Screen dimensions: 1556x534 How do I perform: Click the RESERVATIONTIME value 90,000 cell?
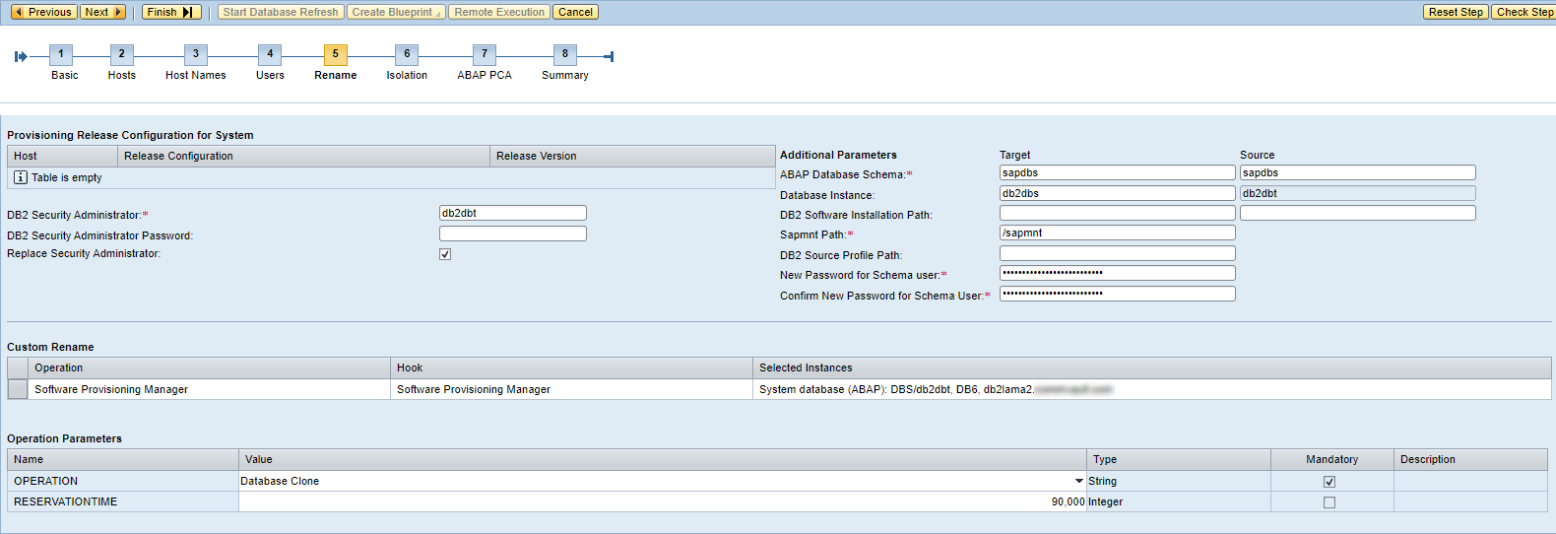[662, 502]
